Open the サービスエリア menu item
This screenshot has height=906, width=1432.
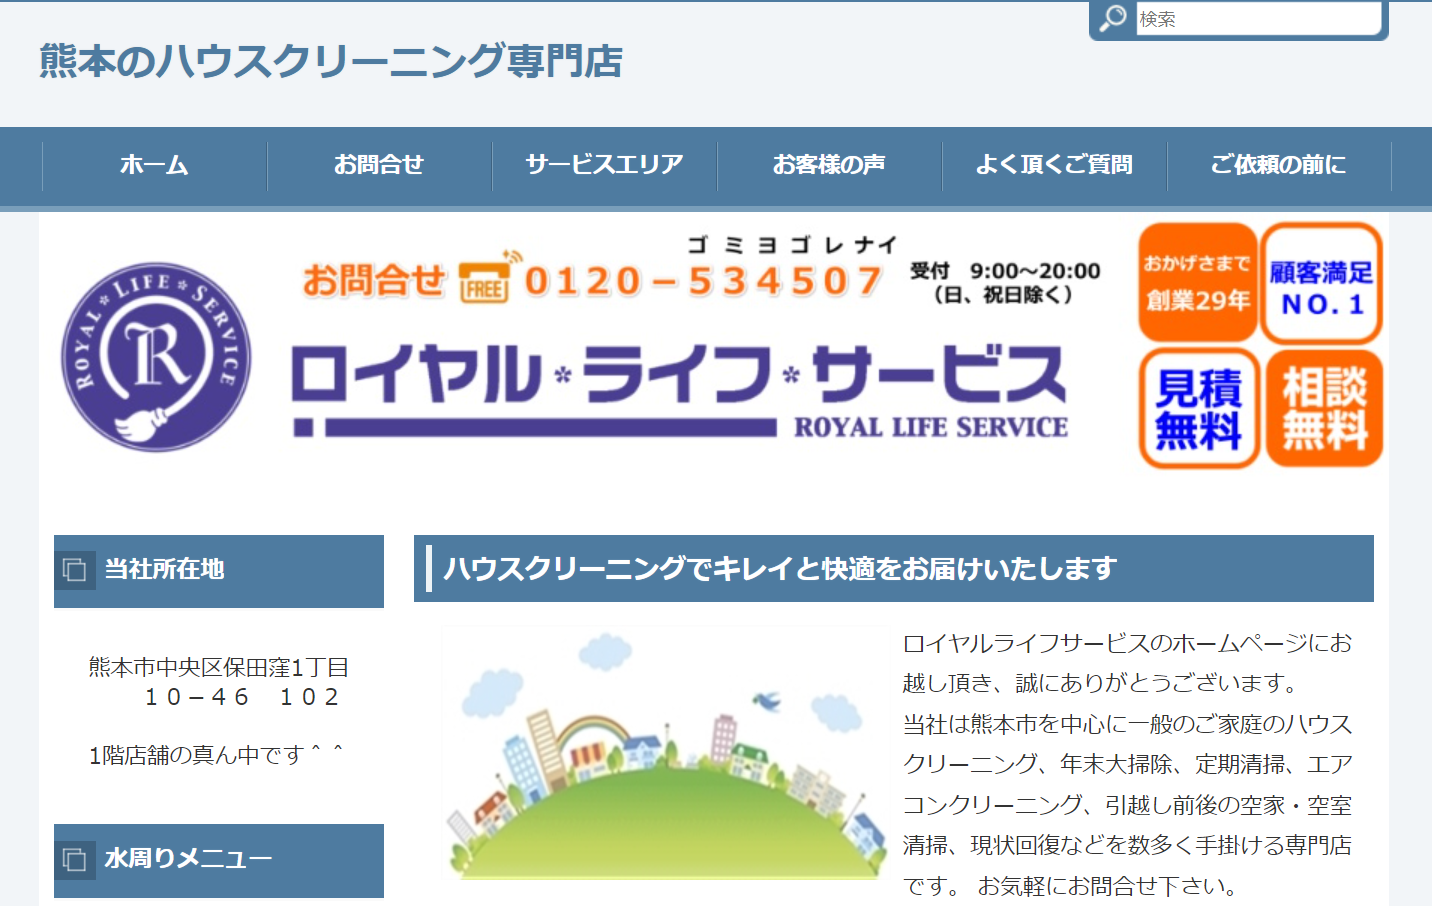pos(604,165)
